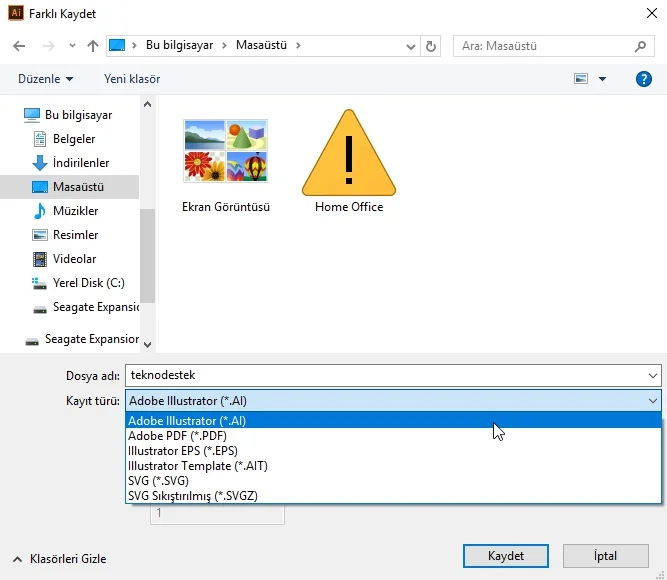Click the İptal button
Screen dimensions: 667x580
click(606, 556)
